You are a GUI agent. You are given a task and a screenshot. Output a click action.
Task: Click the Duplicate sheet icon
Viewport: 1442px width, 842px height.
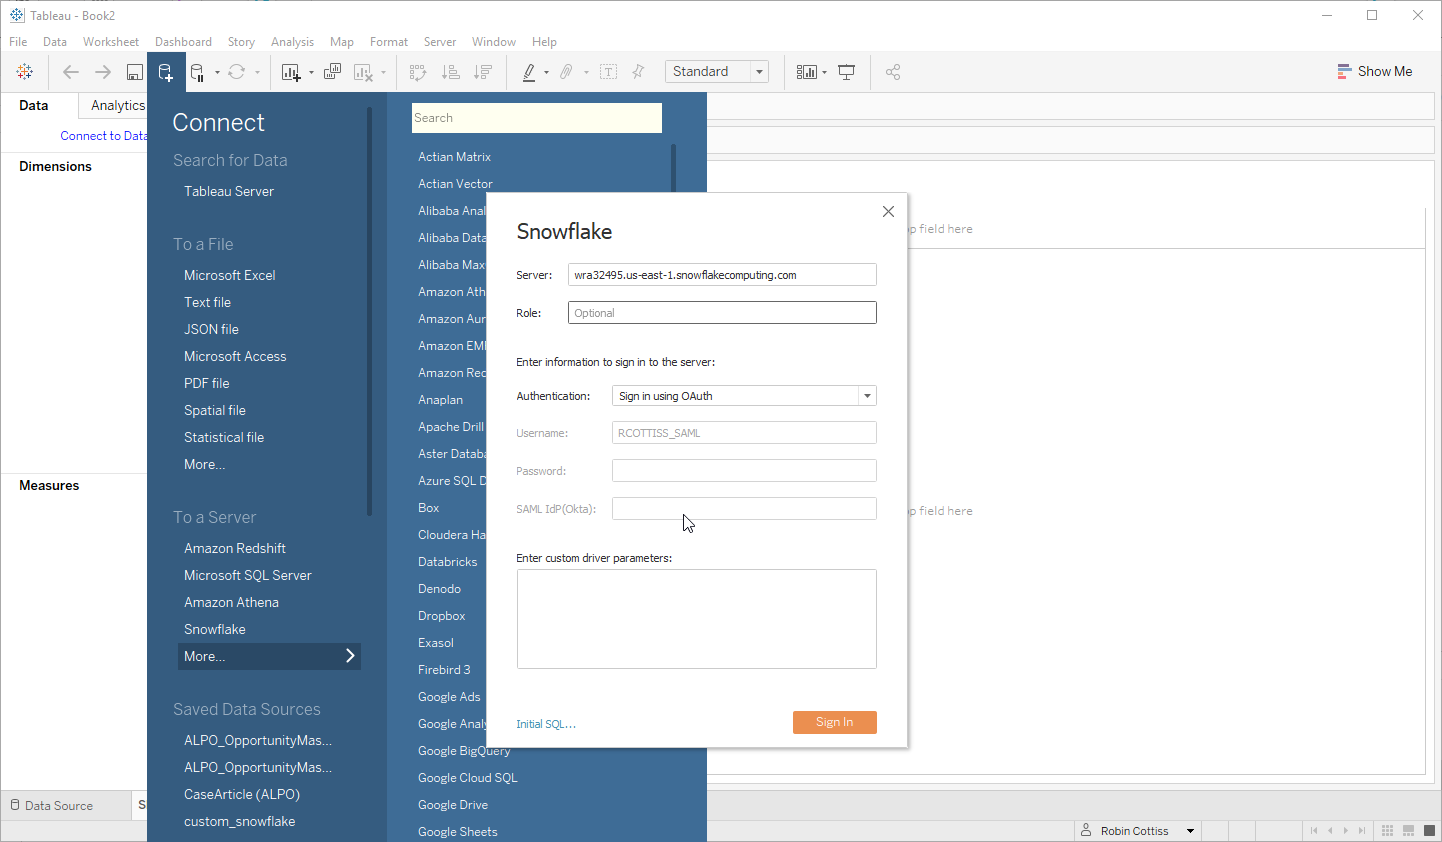333,72
